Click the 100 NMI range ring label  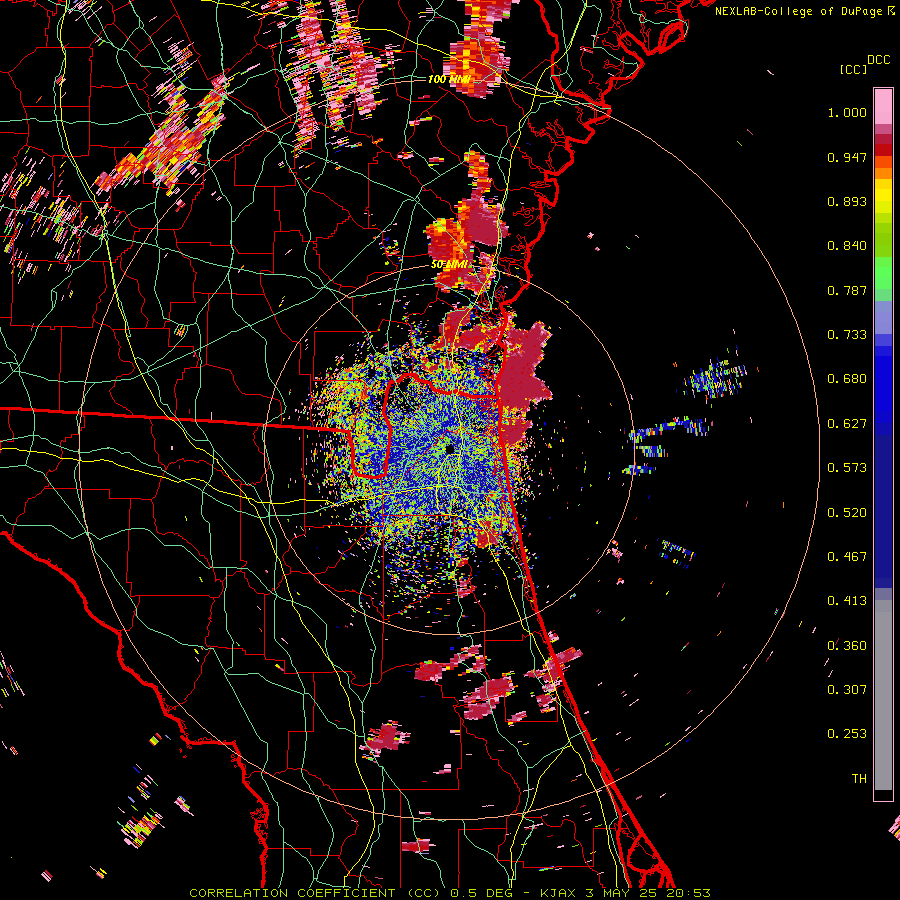click(x=449, y=79)
